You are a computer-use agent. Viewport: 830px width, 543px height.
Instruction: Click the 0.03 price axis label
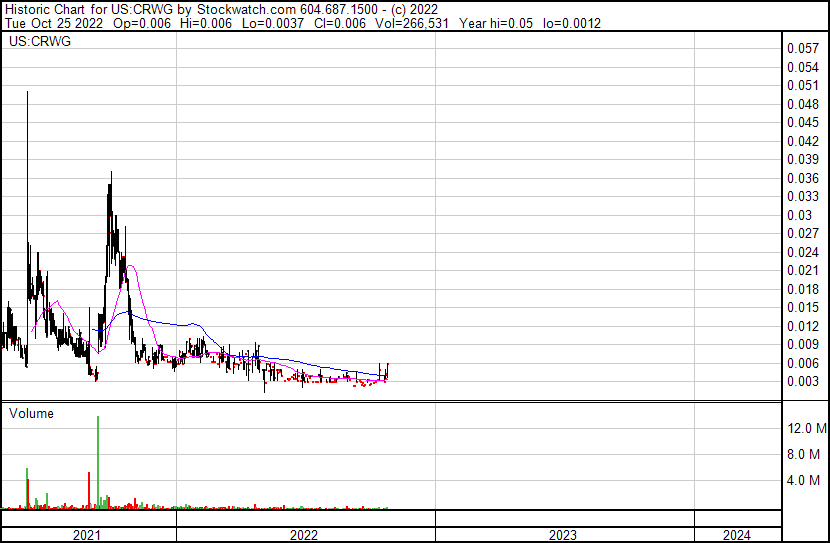[x=800, y=215]
